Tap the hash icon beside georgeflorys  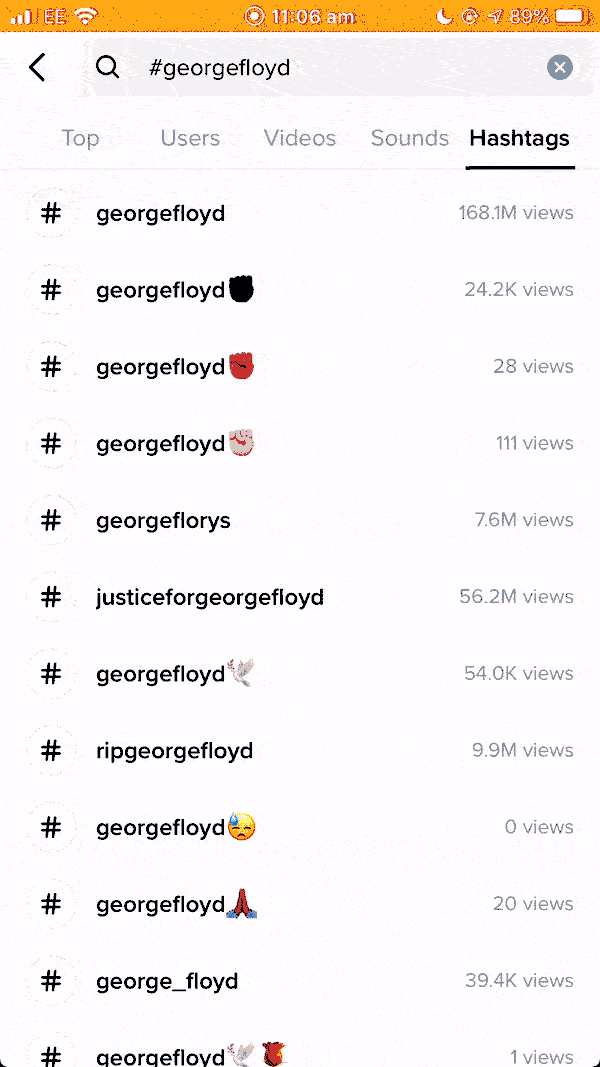(51, 520)
